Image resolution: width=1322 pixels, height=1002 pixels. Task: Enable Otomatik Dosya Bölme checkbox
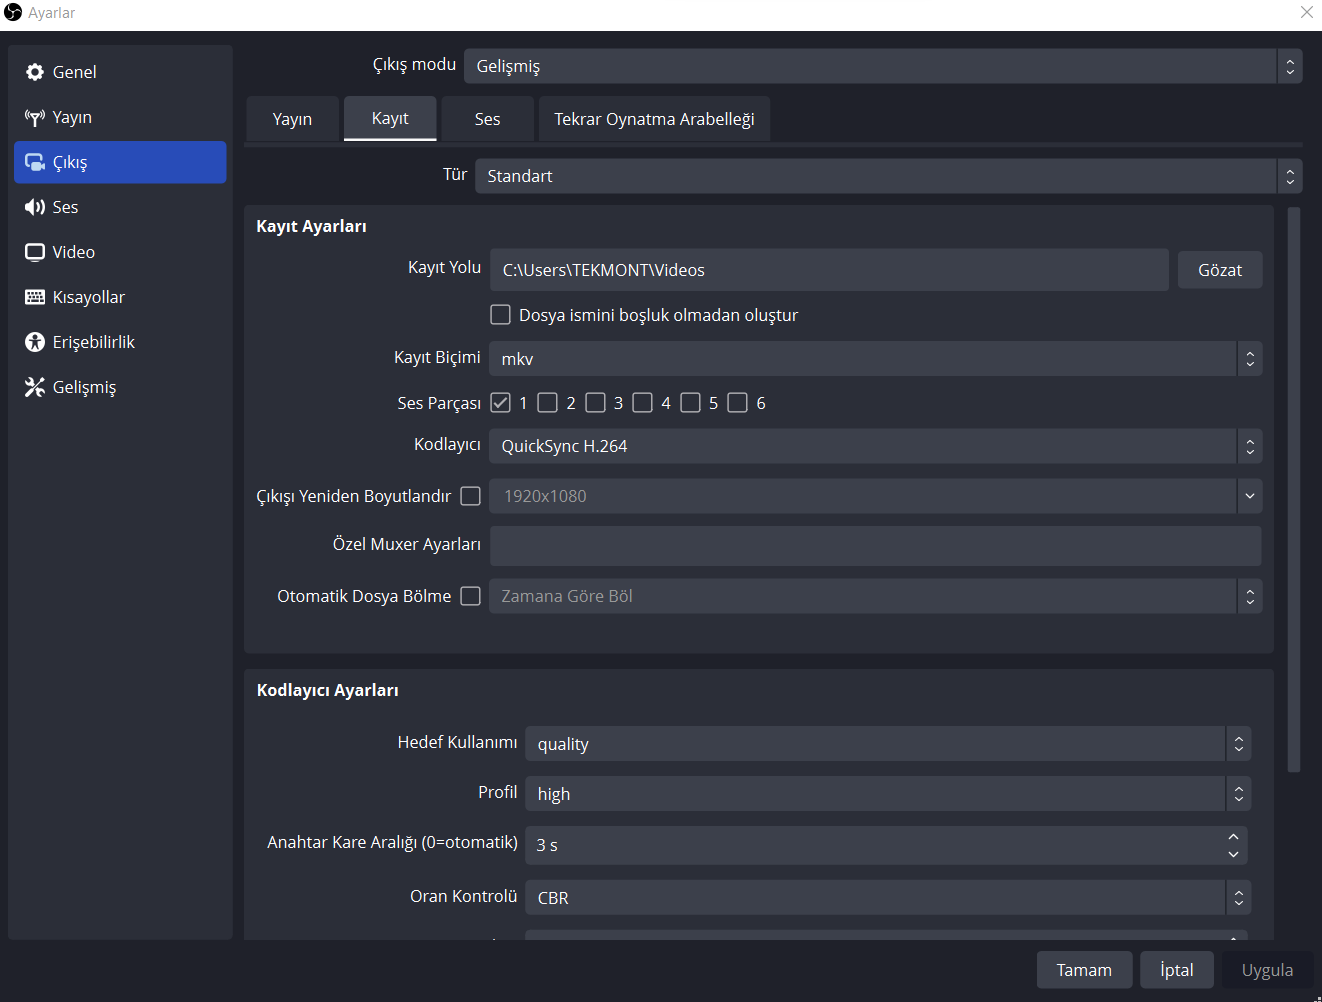tap(471, 596)
